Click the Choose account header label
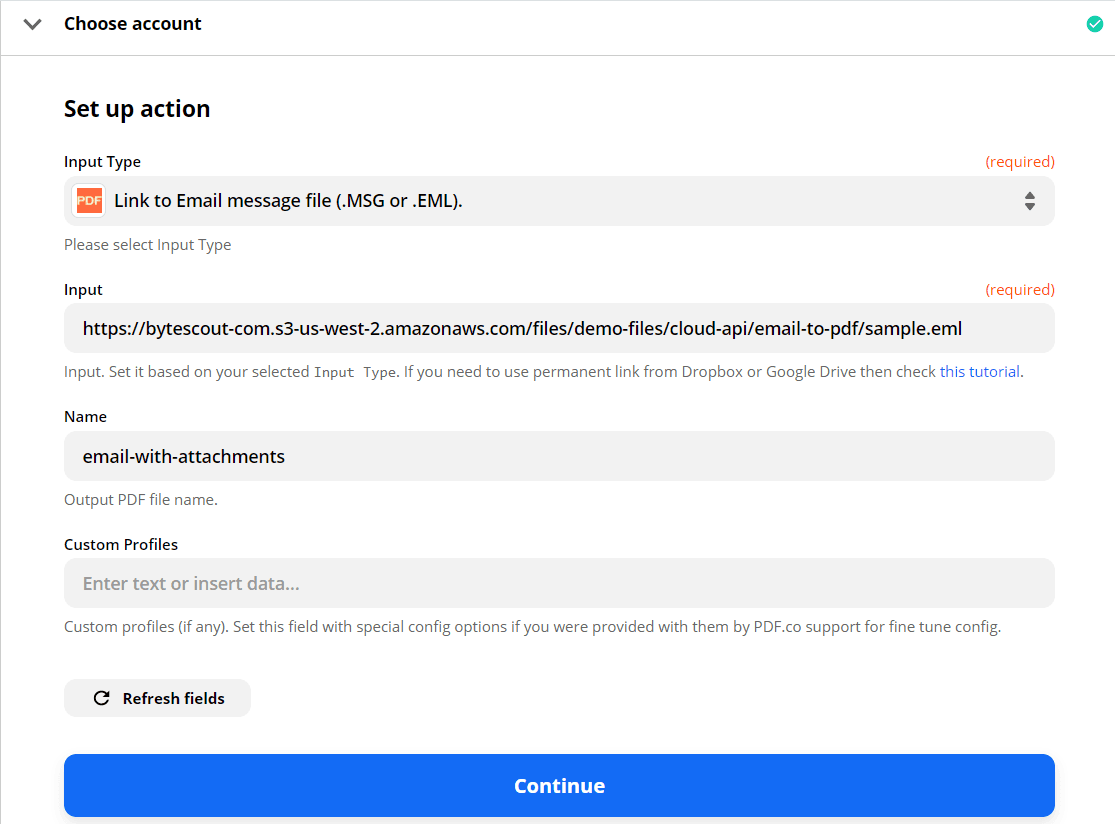 132,23
